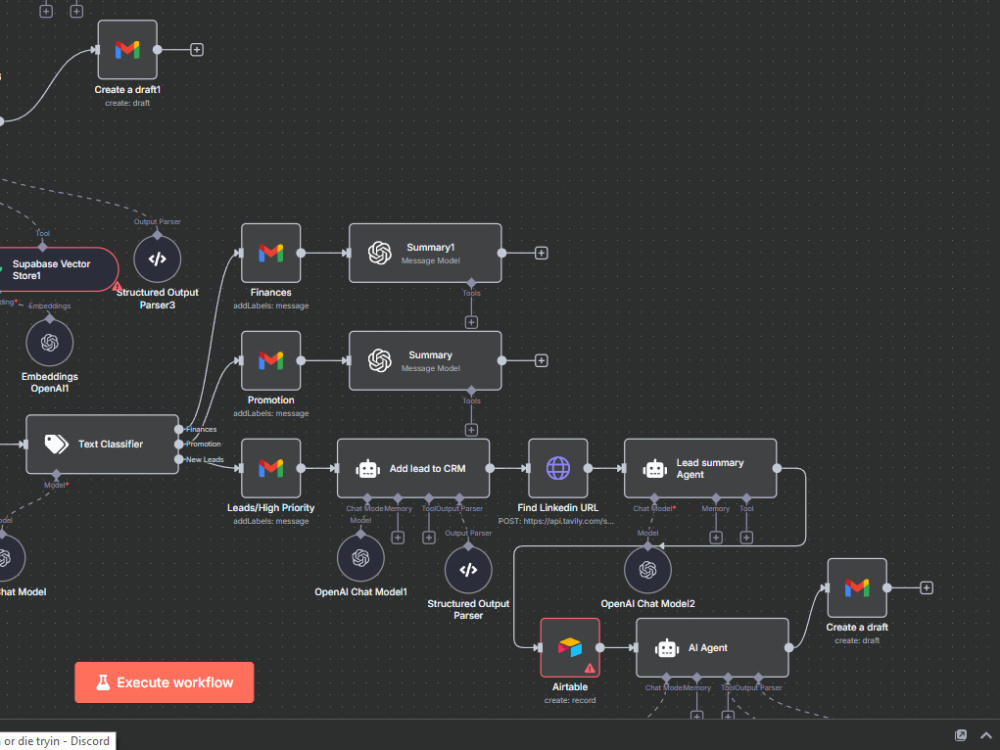1000x750 pixels.
Task: Add tool to Lead summary Agent
Action: click(x=746, y=538)
